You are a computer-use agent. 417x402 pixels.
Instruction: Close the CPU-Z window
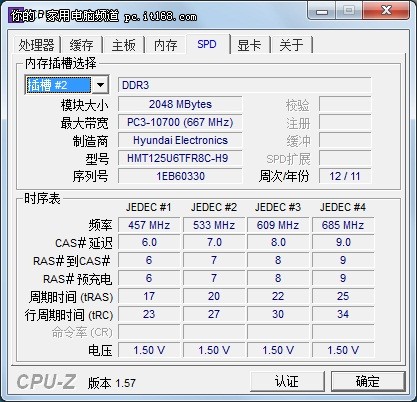pyautogui.click(x=386, y=11)
